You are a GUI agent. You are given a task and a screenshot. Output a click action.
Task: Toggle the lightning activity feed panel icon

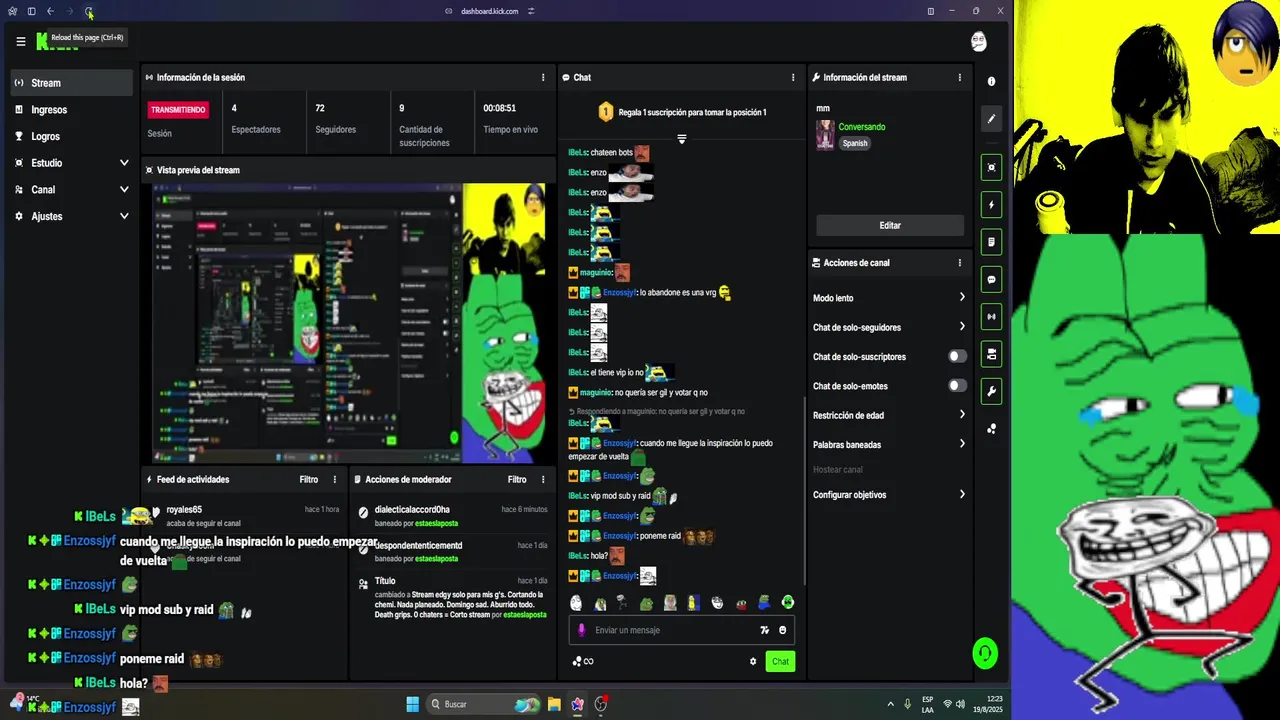tap(991, 205)
